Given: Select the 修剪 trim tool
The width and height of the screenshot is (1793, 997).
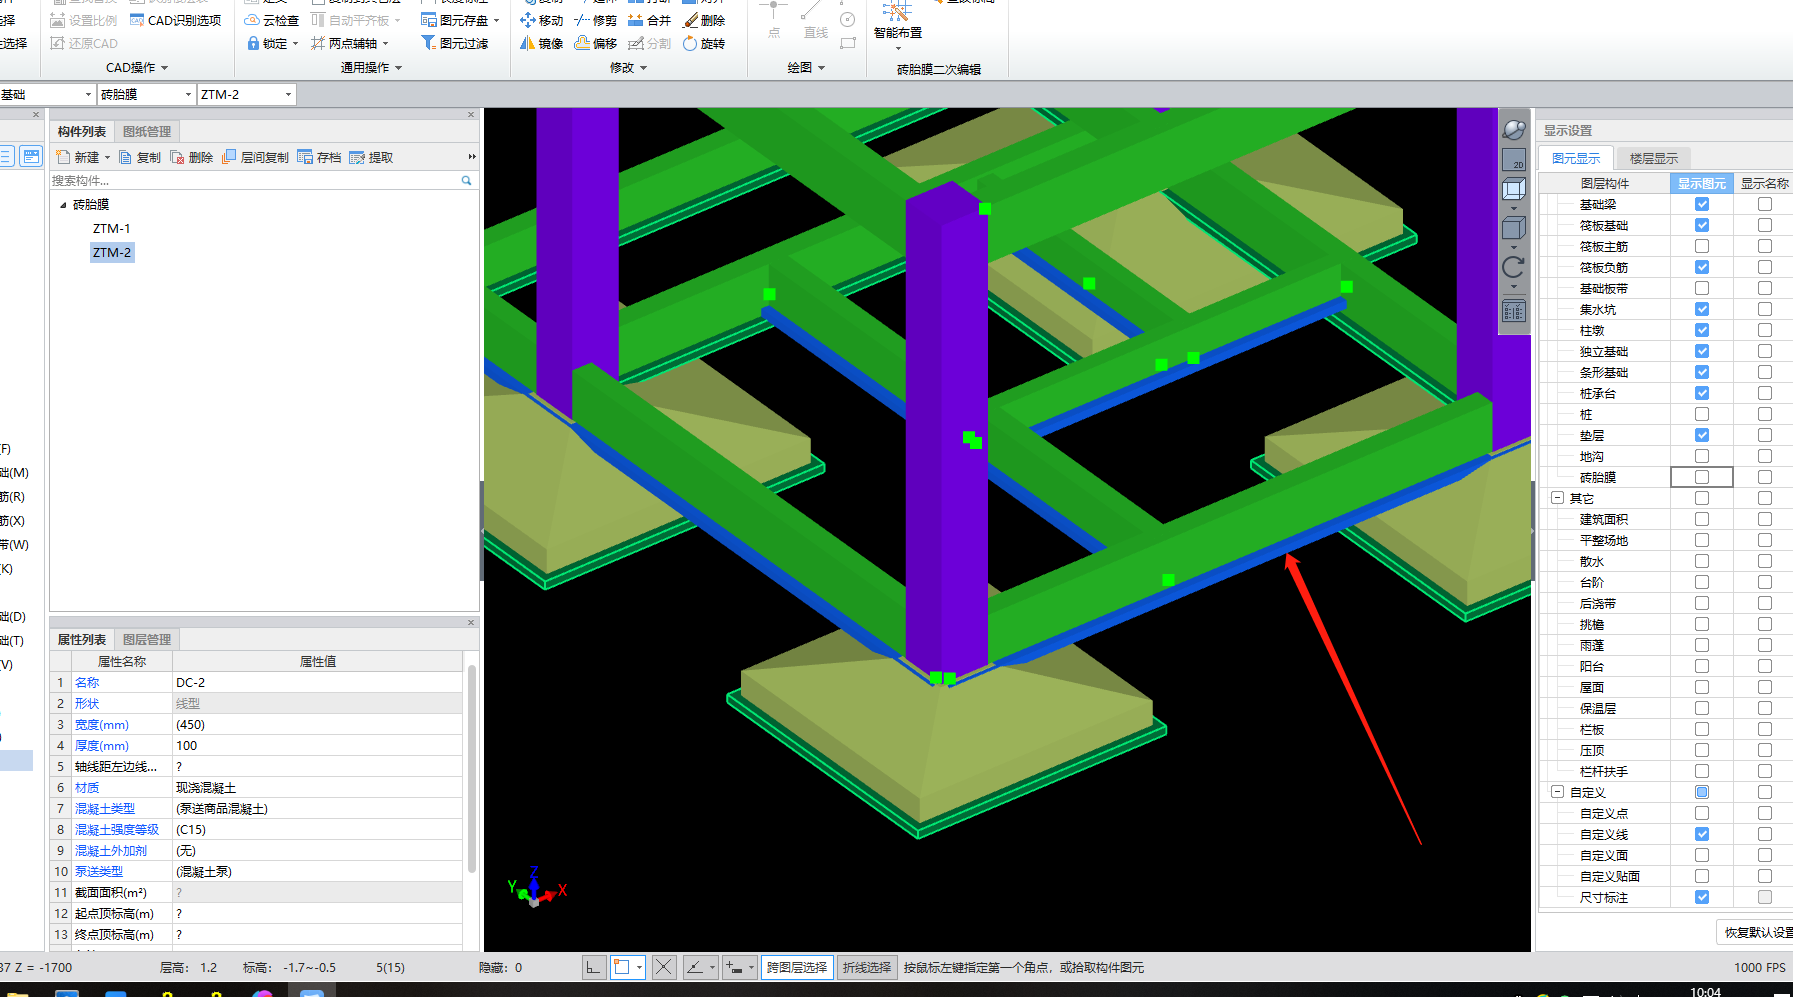Looking at the screenshot, I should [x=596, y=20].
